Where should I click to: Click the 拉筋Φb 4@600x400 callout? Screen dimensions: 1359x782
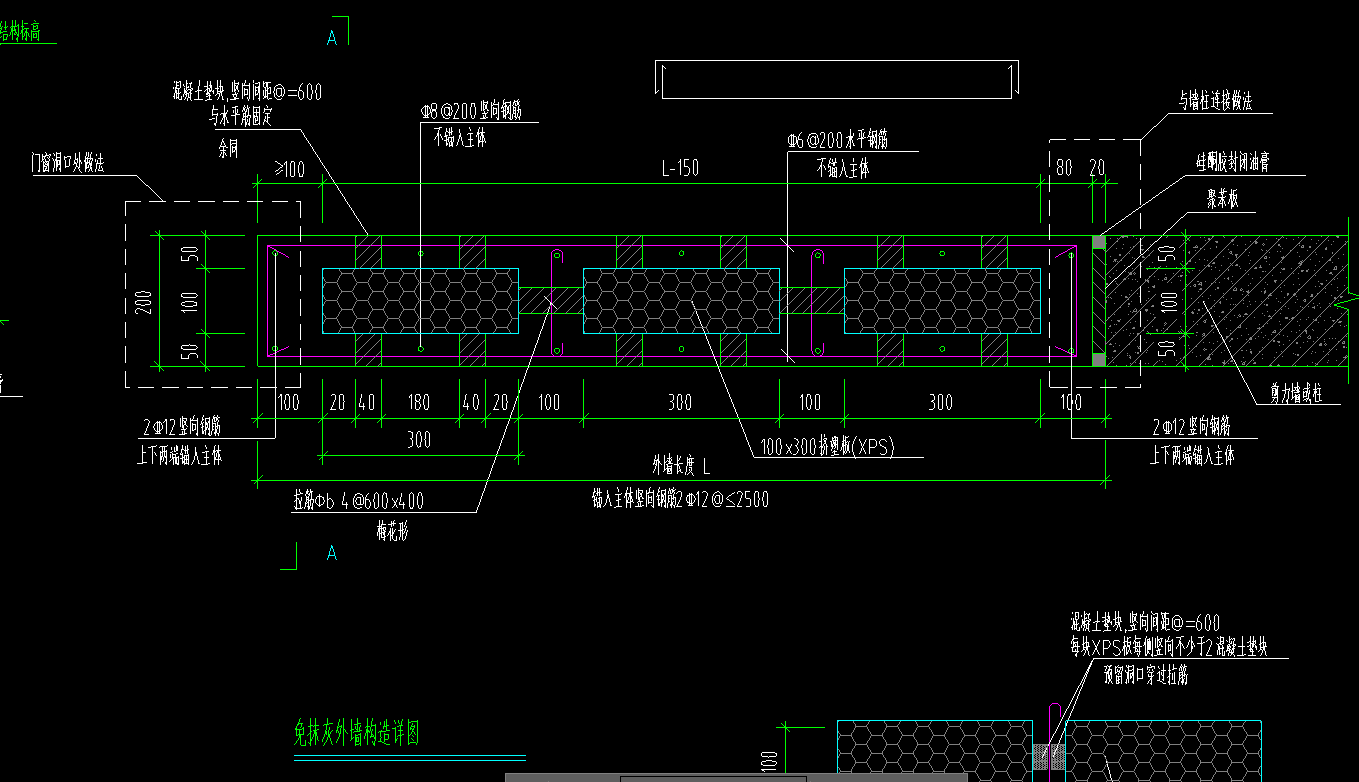tap(358, 502)
